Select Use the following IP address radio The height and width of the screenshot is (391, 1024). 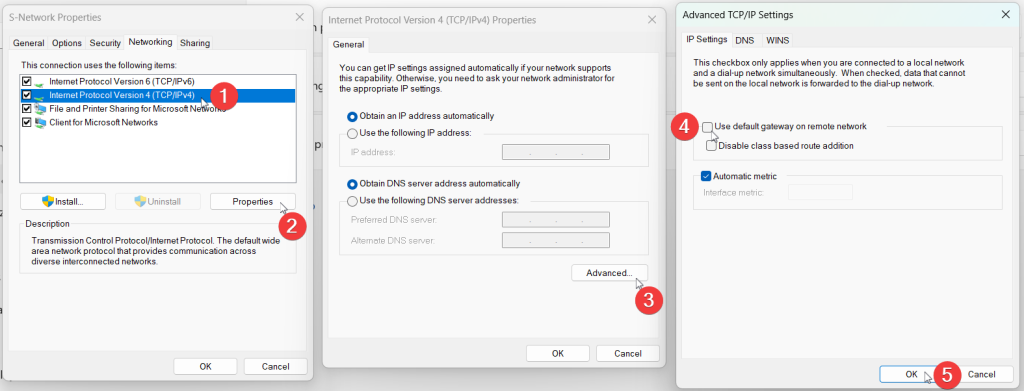(x=353, y=133)
